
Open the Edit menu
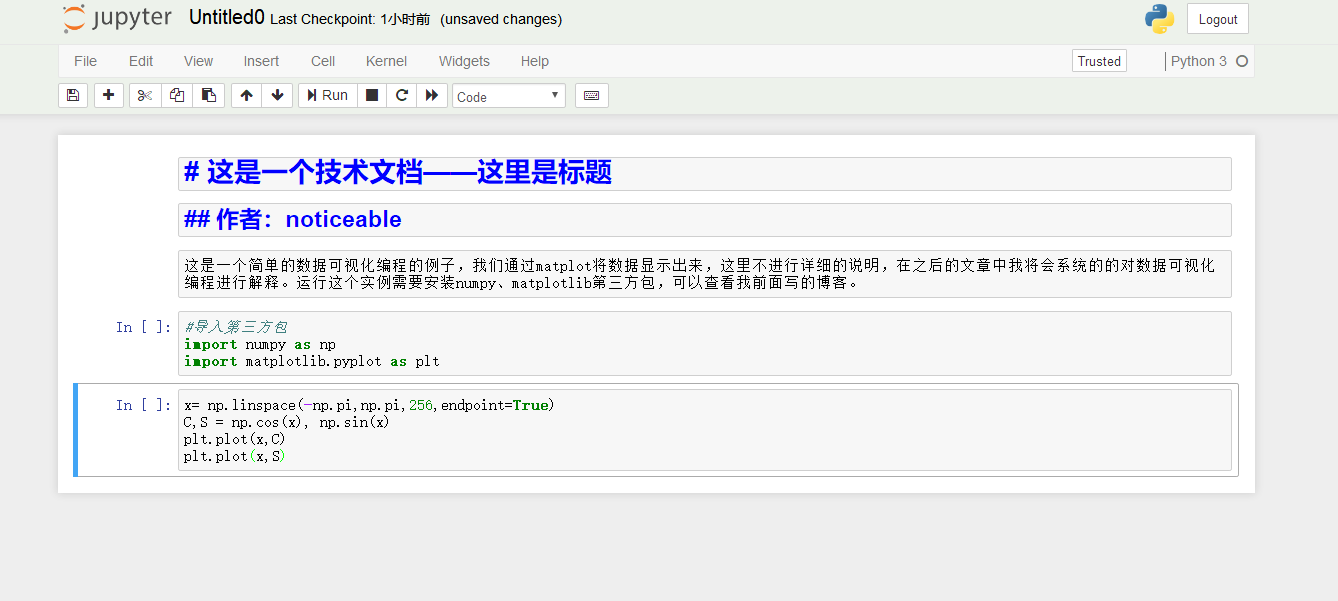coord(141,61)
